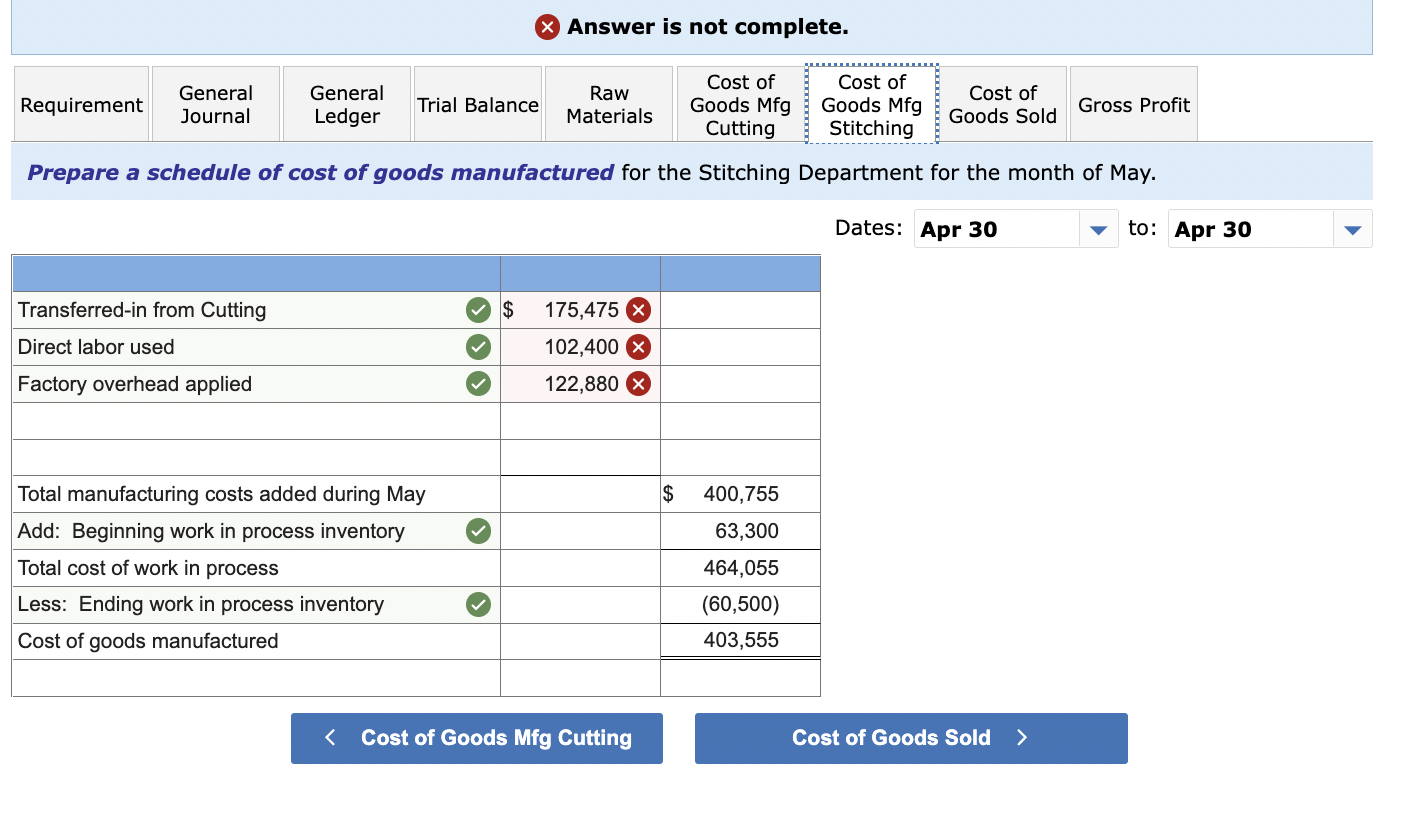
Task: Open the Raw Materials tab
Action: click(x=608, y=103)
